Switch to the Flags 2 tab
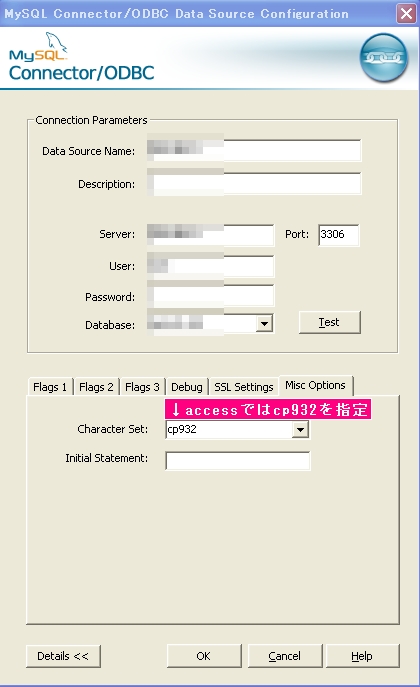The height and width of the screenshot is (687, 420). [96, 387]
